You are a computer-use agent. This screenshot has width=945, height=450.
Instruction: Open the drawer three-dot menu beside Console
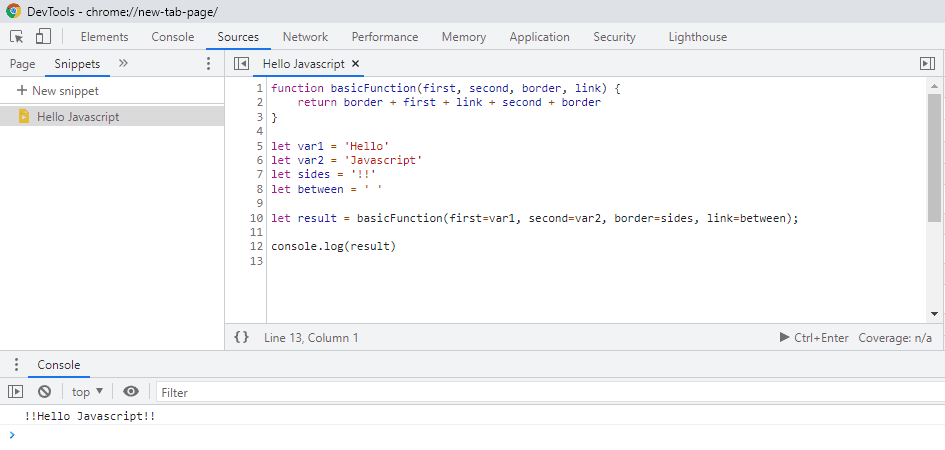(16, 365)
